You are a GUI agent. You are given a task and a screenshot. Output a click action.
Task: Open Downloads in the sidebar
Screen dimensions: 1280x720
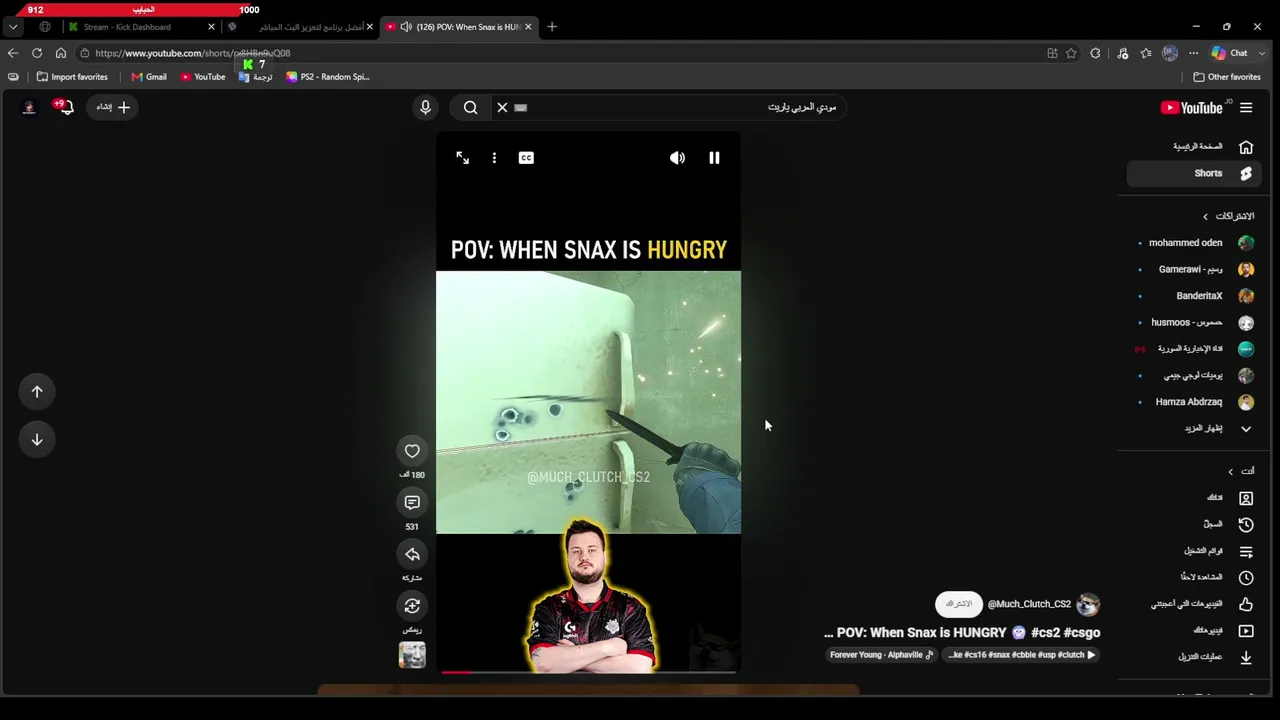tap(1194, 657)
